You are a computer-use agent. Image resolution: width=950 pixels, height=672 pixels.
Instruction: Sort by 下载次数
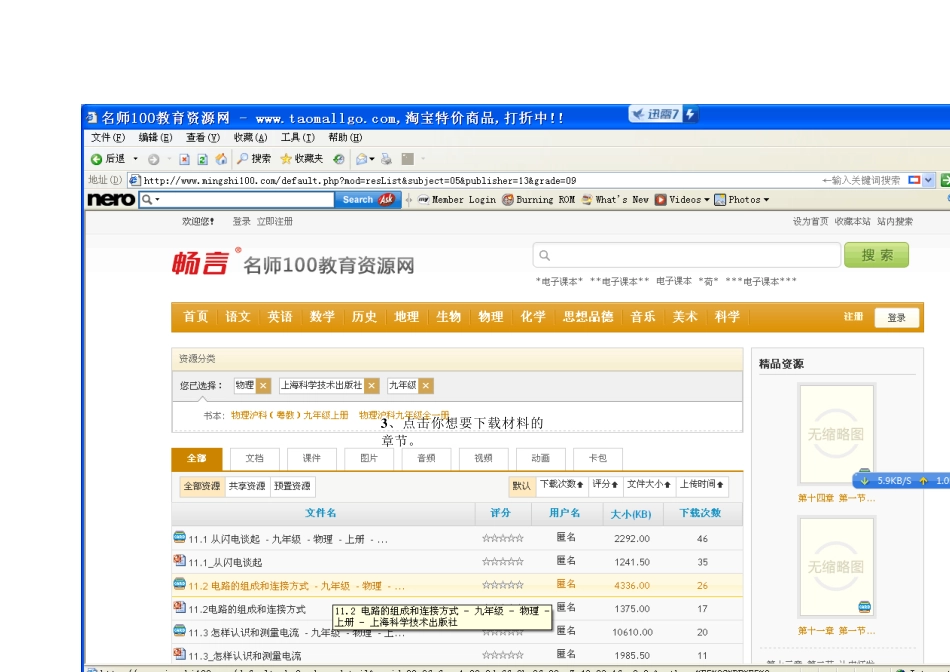coord(562,485)
